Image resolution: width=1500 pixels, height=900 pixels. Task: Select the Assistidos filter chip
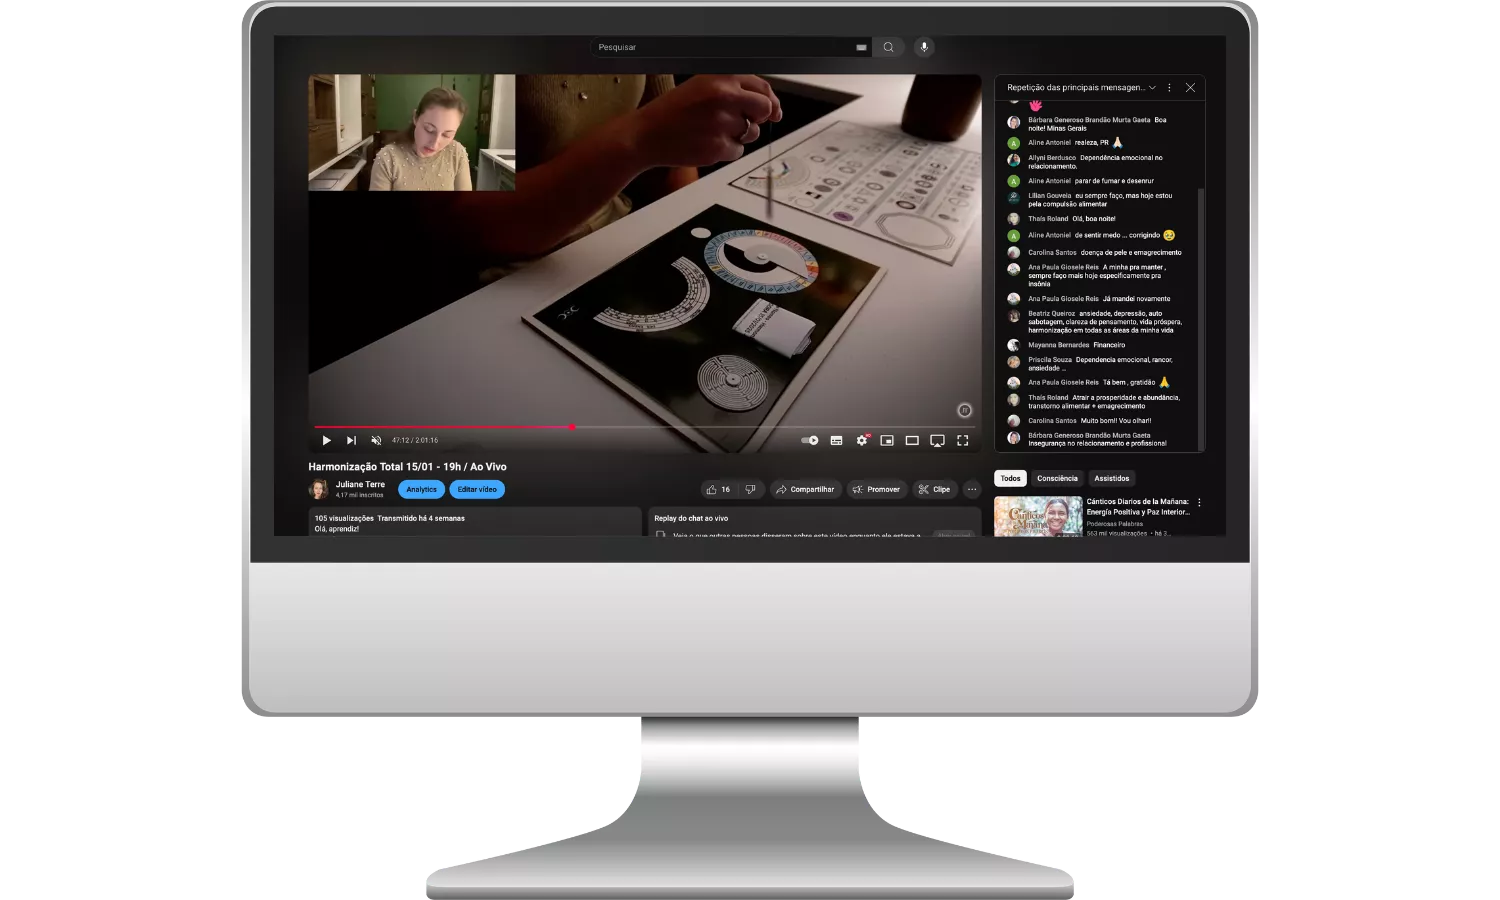(1111, 478)
